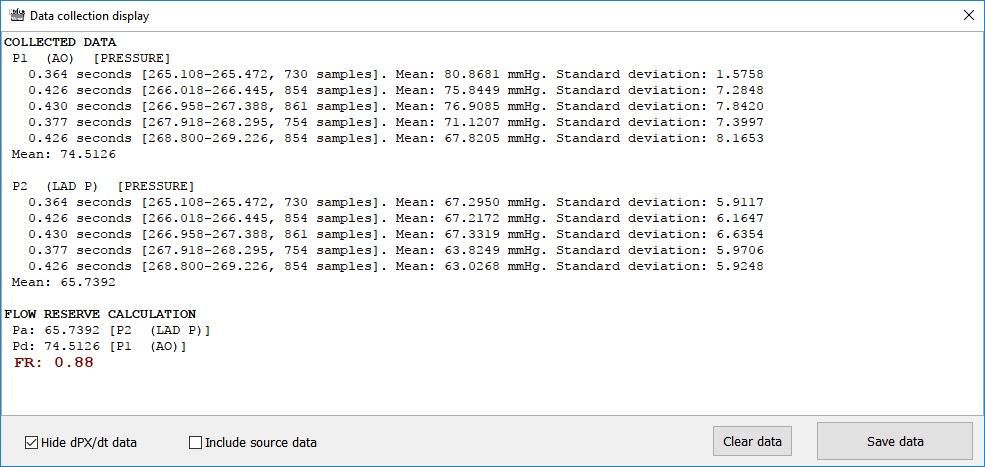Close the Data collection display window

pyautogui.click(x=969, y=16)
